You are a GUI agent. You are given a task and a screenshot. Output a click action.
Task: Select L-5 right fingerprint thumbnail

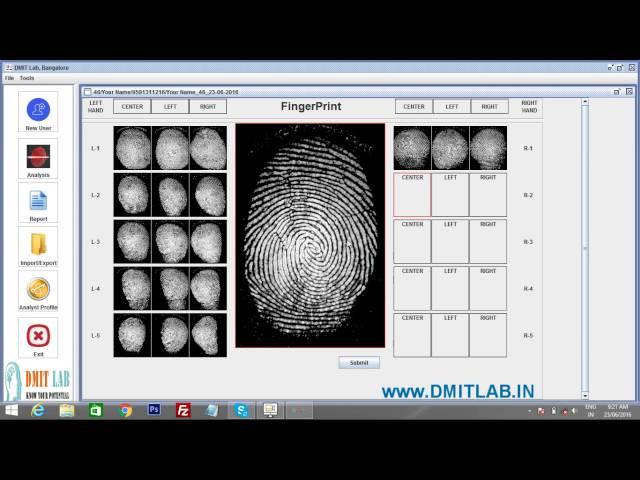click(x=208, y=335)
